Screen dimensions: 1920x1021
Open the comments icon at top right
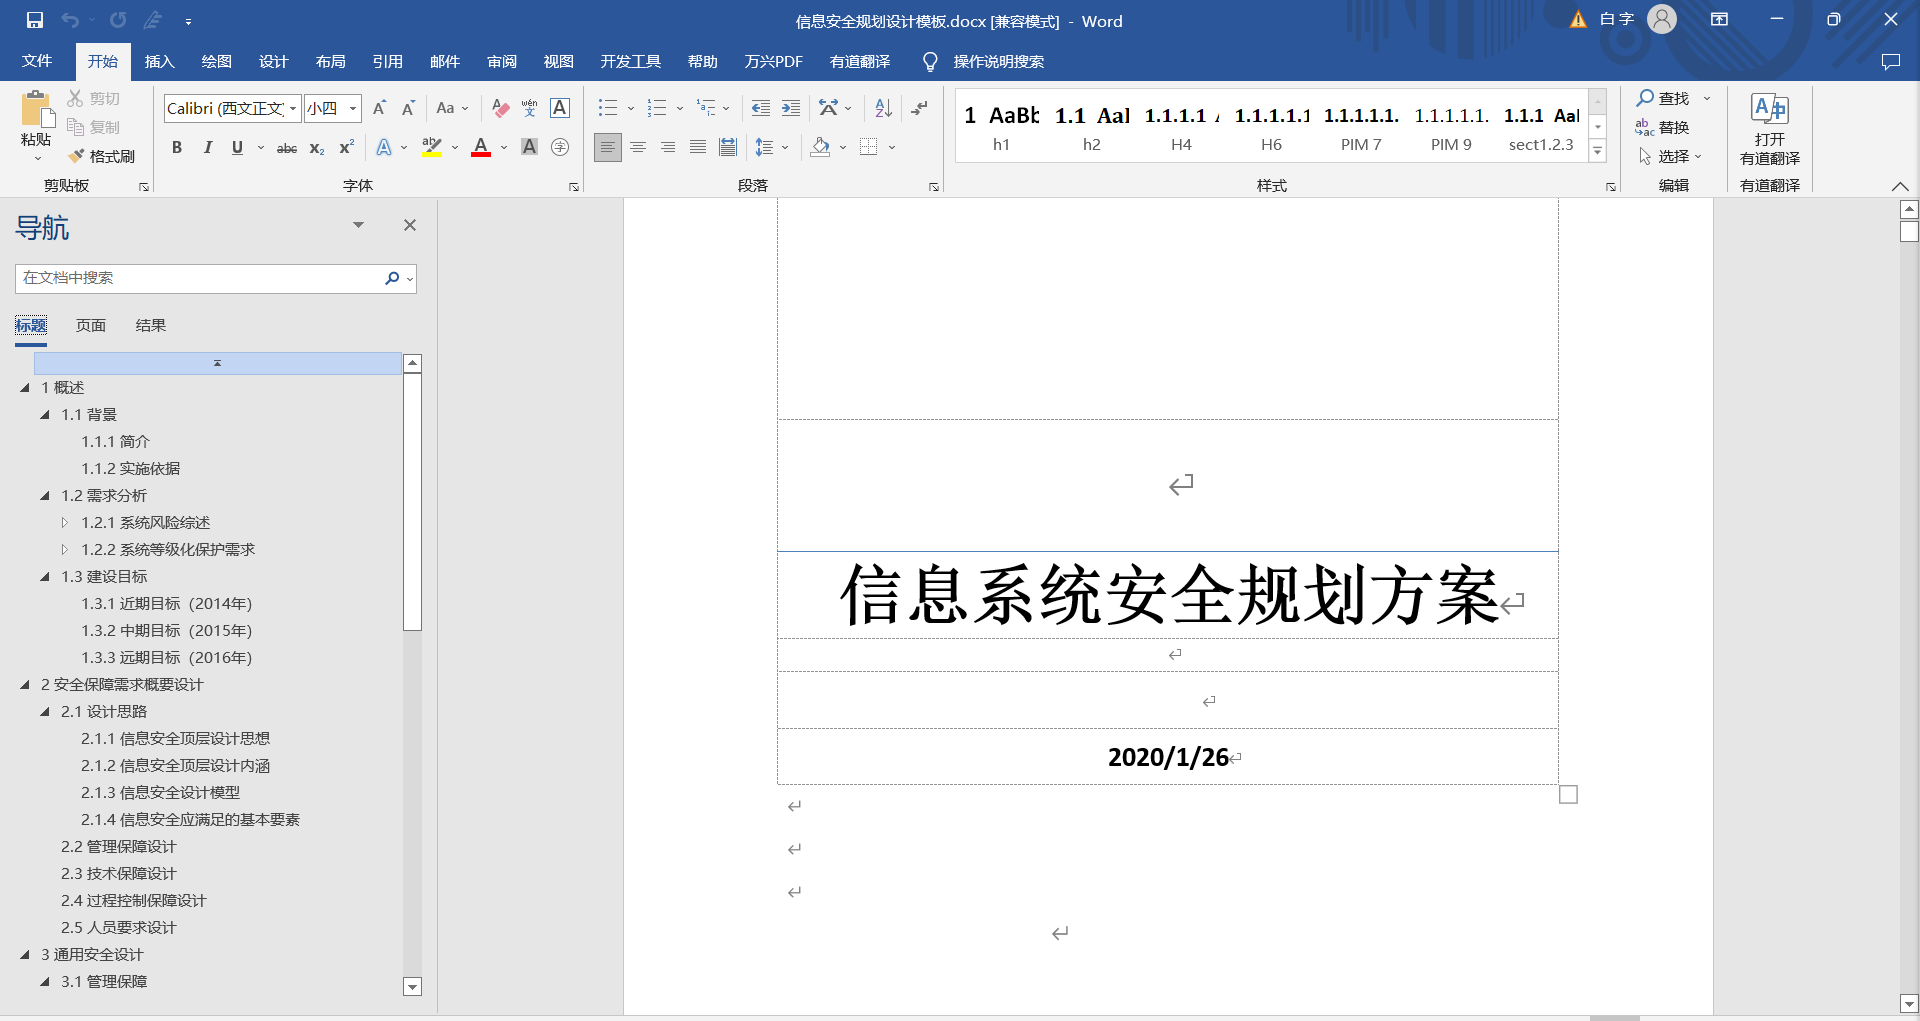1890,62
